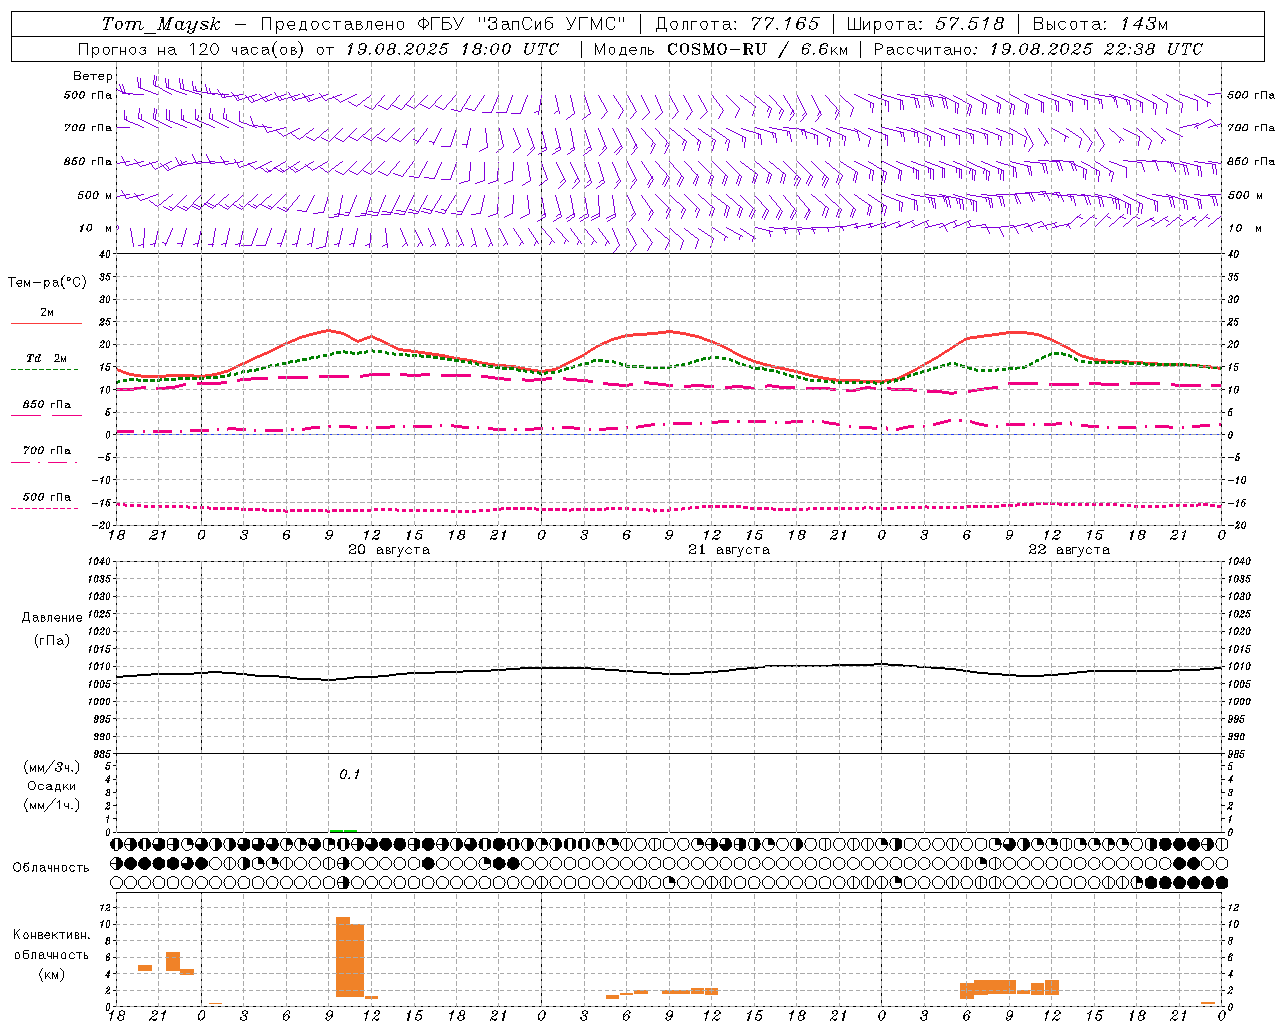The height and width of the screenshot is (1024, 1280).
Task: Click the longitude value "Долгота: 77.165"
Action: click(x=737, y=24)
